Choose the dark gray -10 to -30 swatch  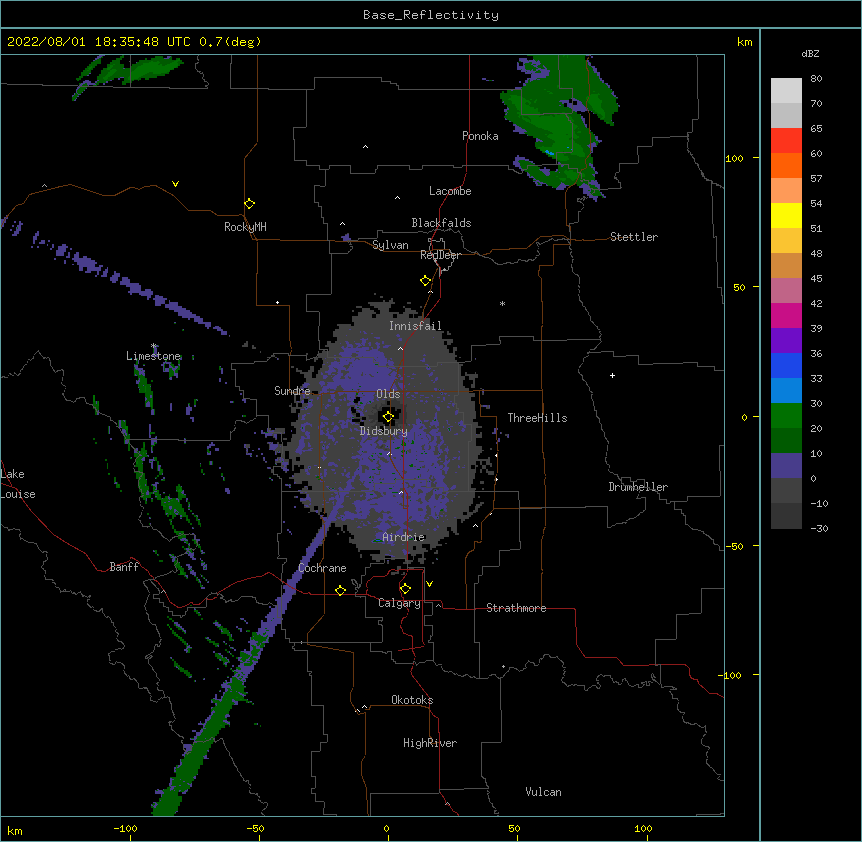(786, 516)
